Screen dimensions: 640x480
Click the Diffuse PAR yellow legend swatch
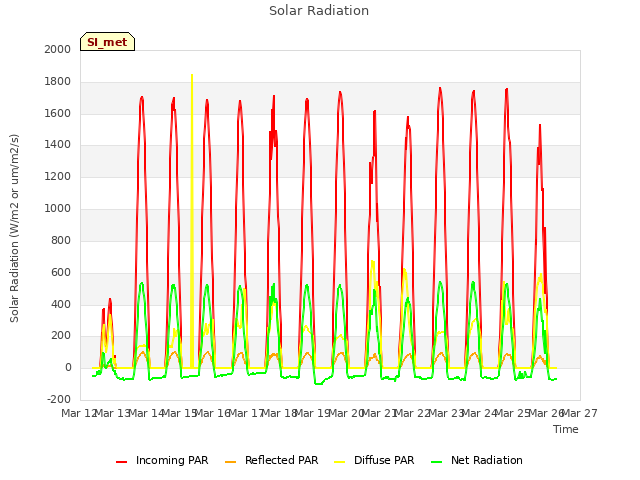coord(340,462)
